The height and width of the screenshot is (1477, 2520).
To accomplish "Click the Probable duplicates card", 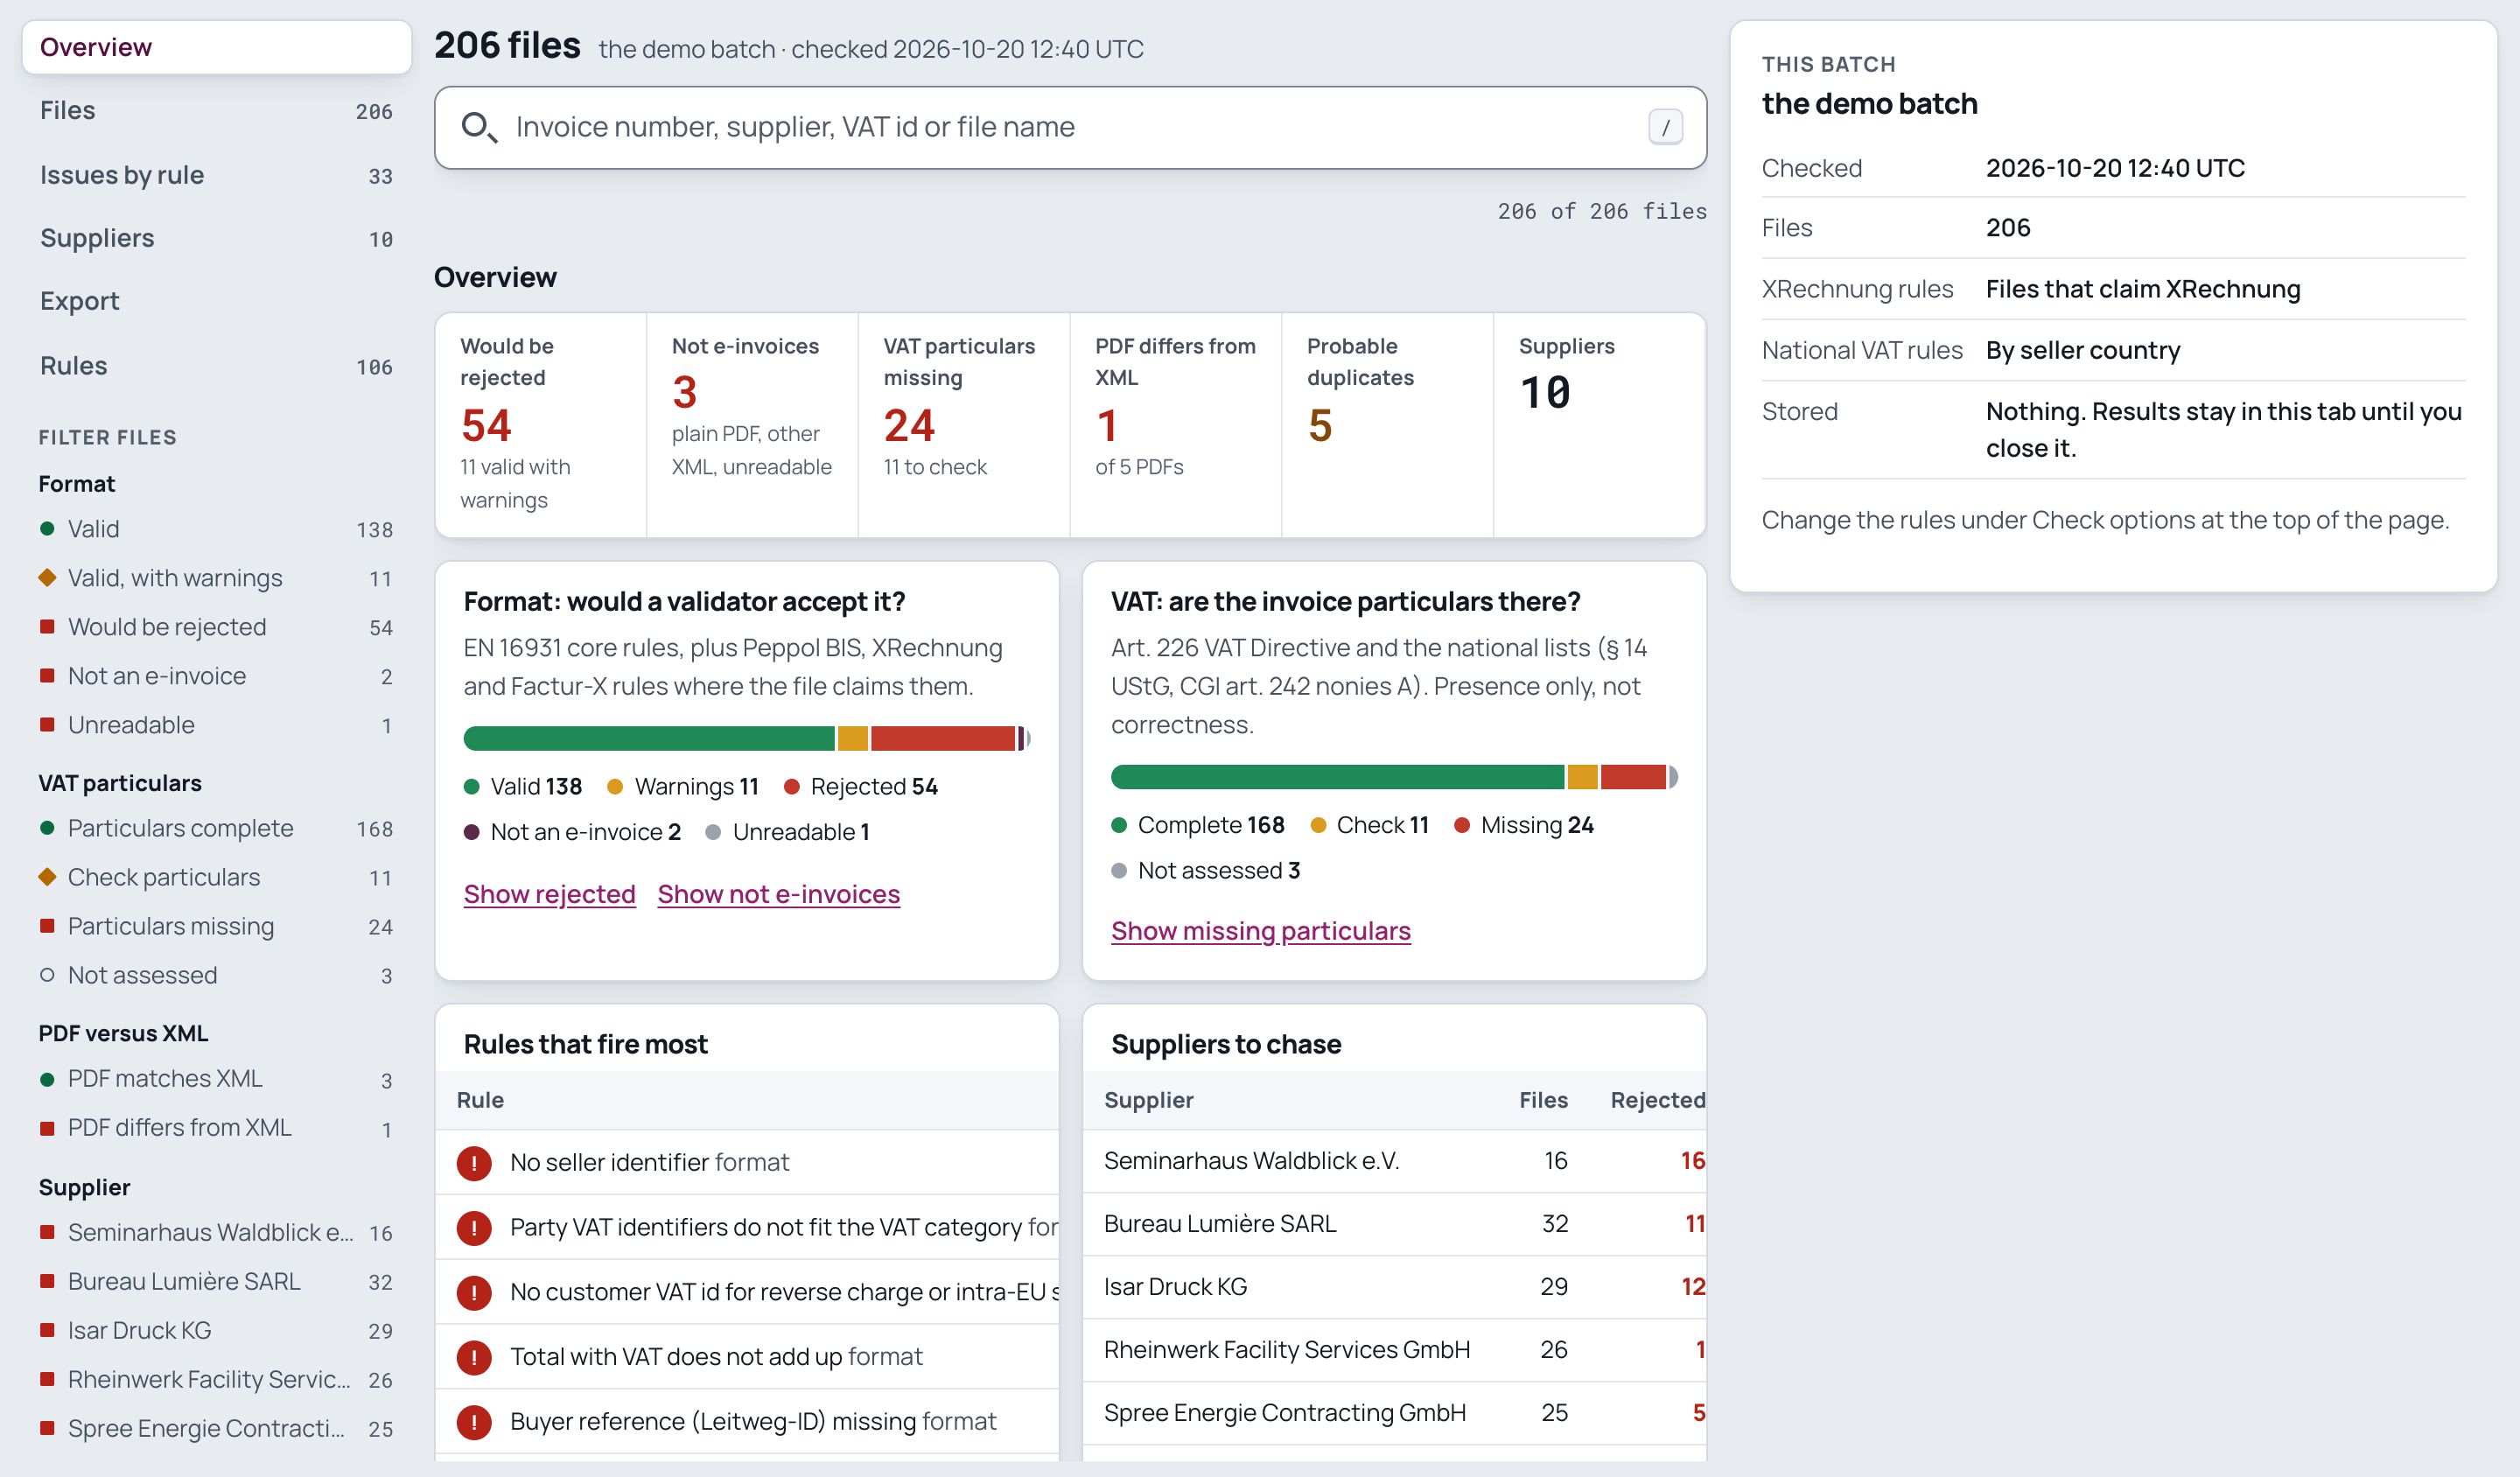I will pyautogui.click(x=1387, y=425).
